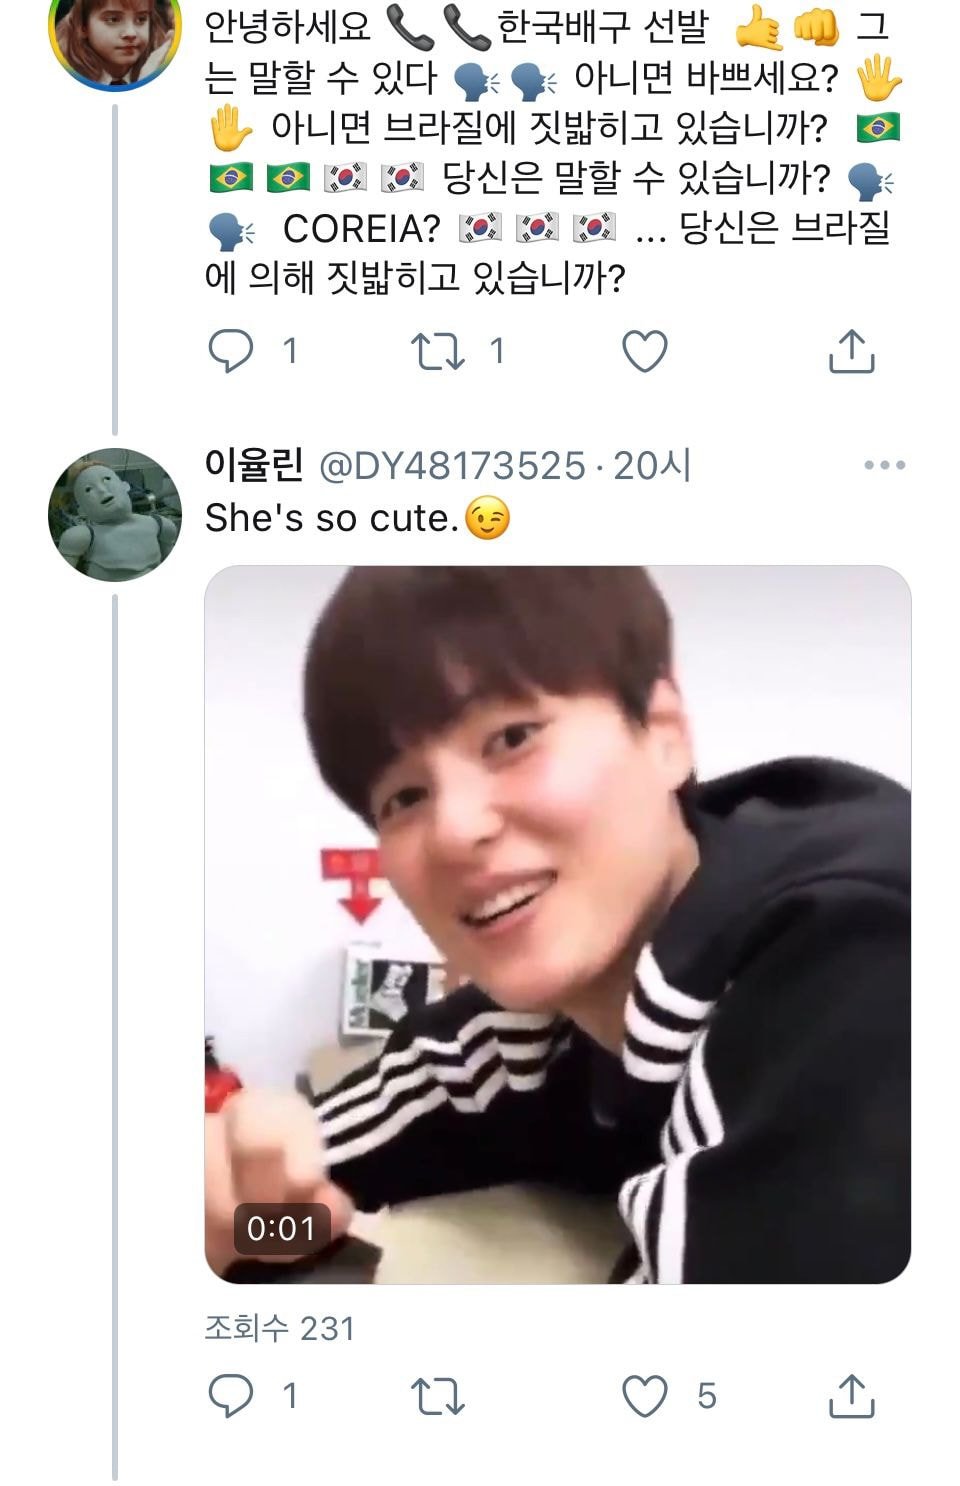960x1486 pixels.
Task: Open 이율린's profile picture
Action: tap(115, 514)
